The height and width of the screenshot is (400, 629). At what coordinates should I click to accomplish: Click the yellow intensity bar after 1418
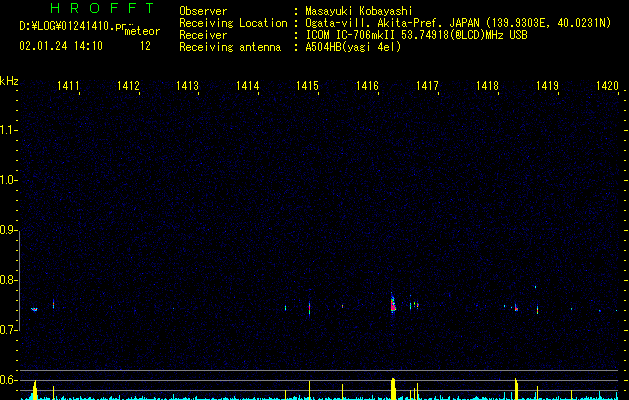[516, 389]
